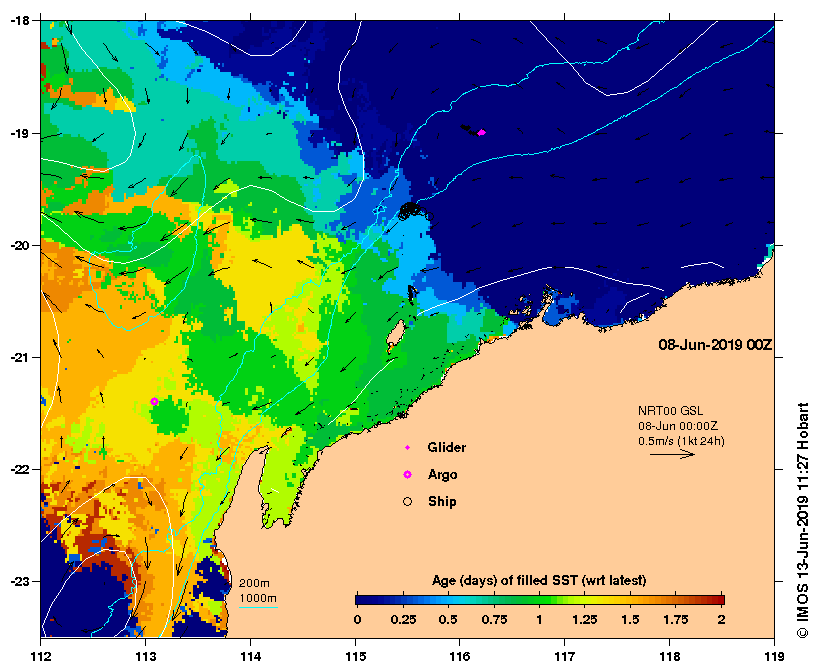Click the '08-Jun-2019 00Z' date stamp
This screenshot has width=818, height=672.
[x=715, y=345]
